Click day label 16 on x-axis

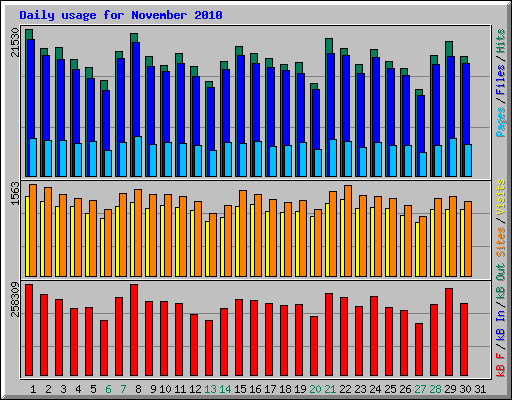point(255,389)
